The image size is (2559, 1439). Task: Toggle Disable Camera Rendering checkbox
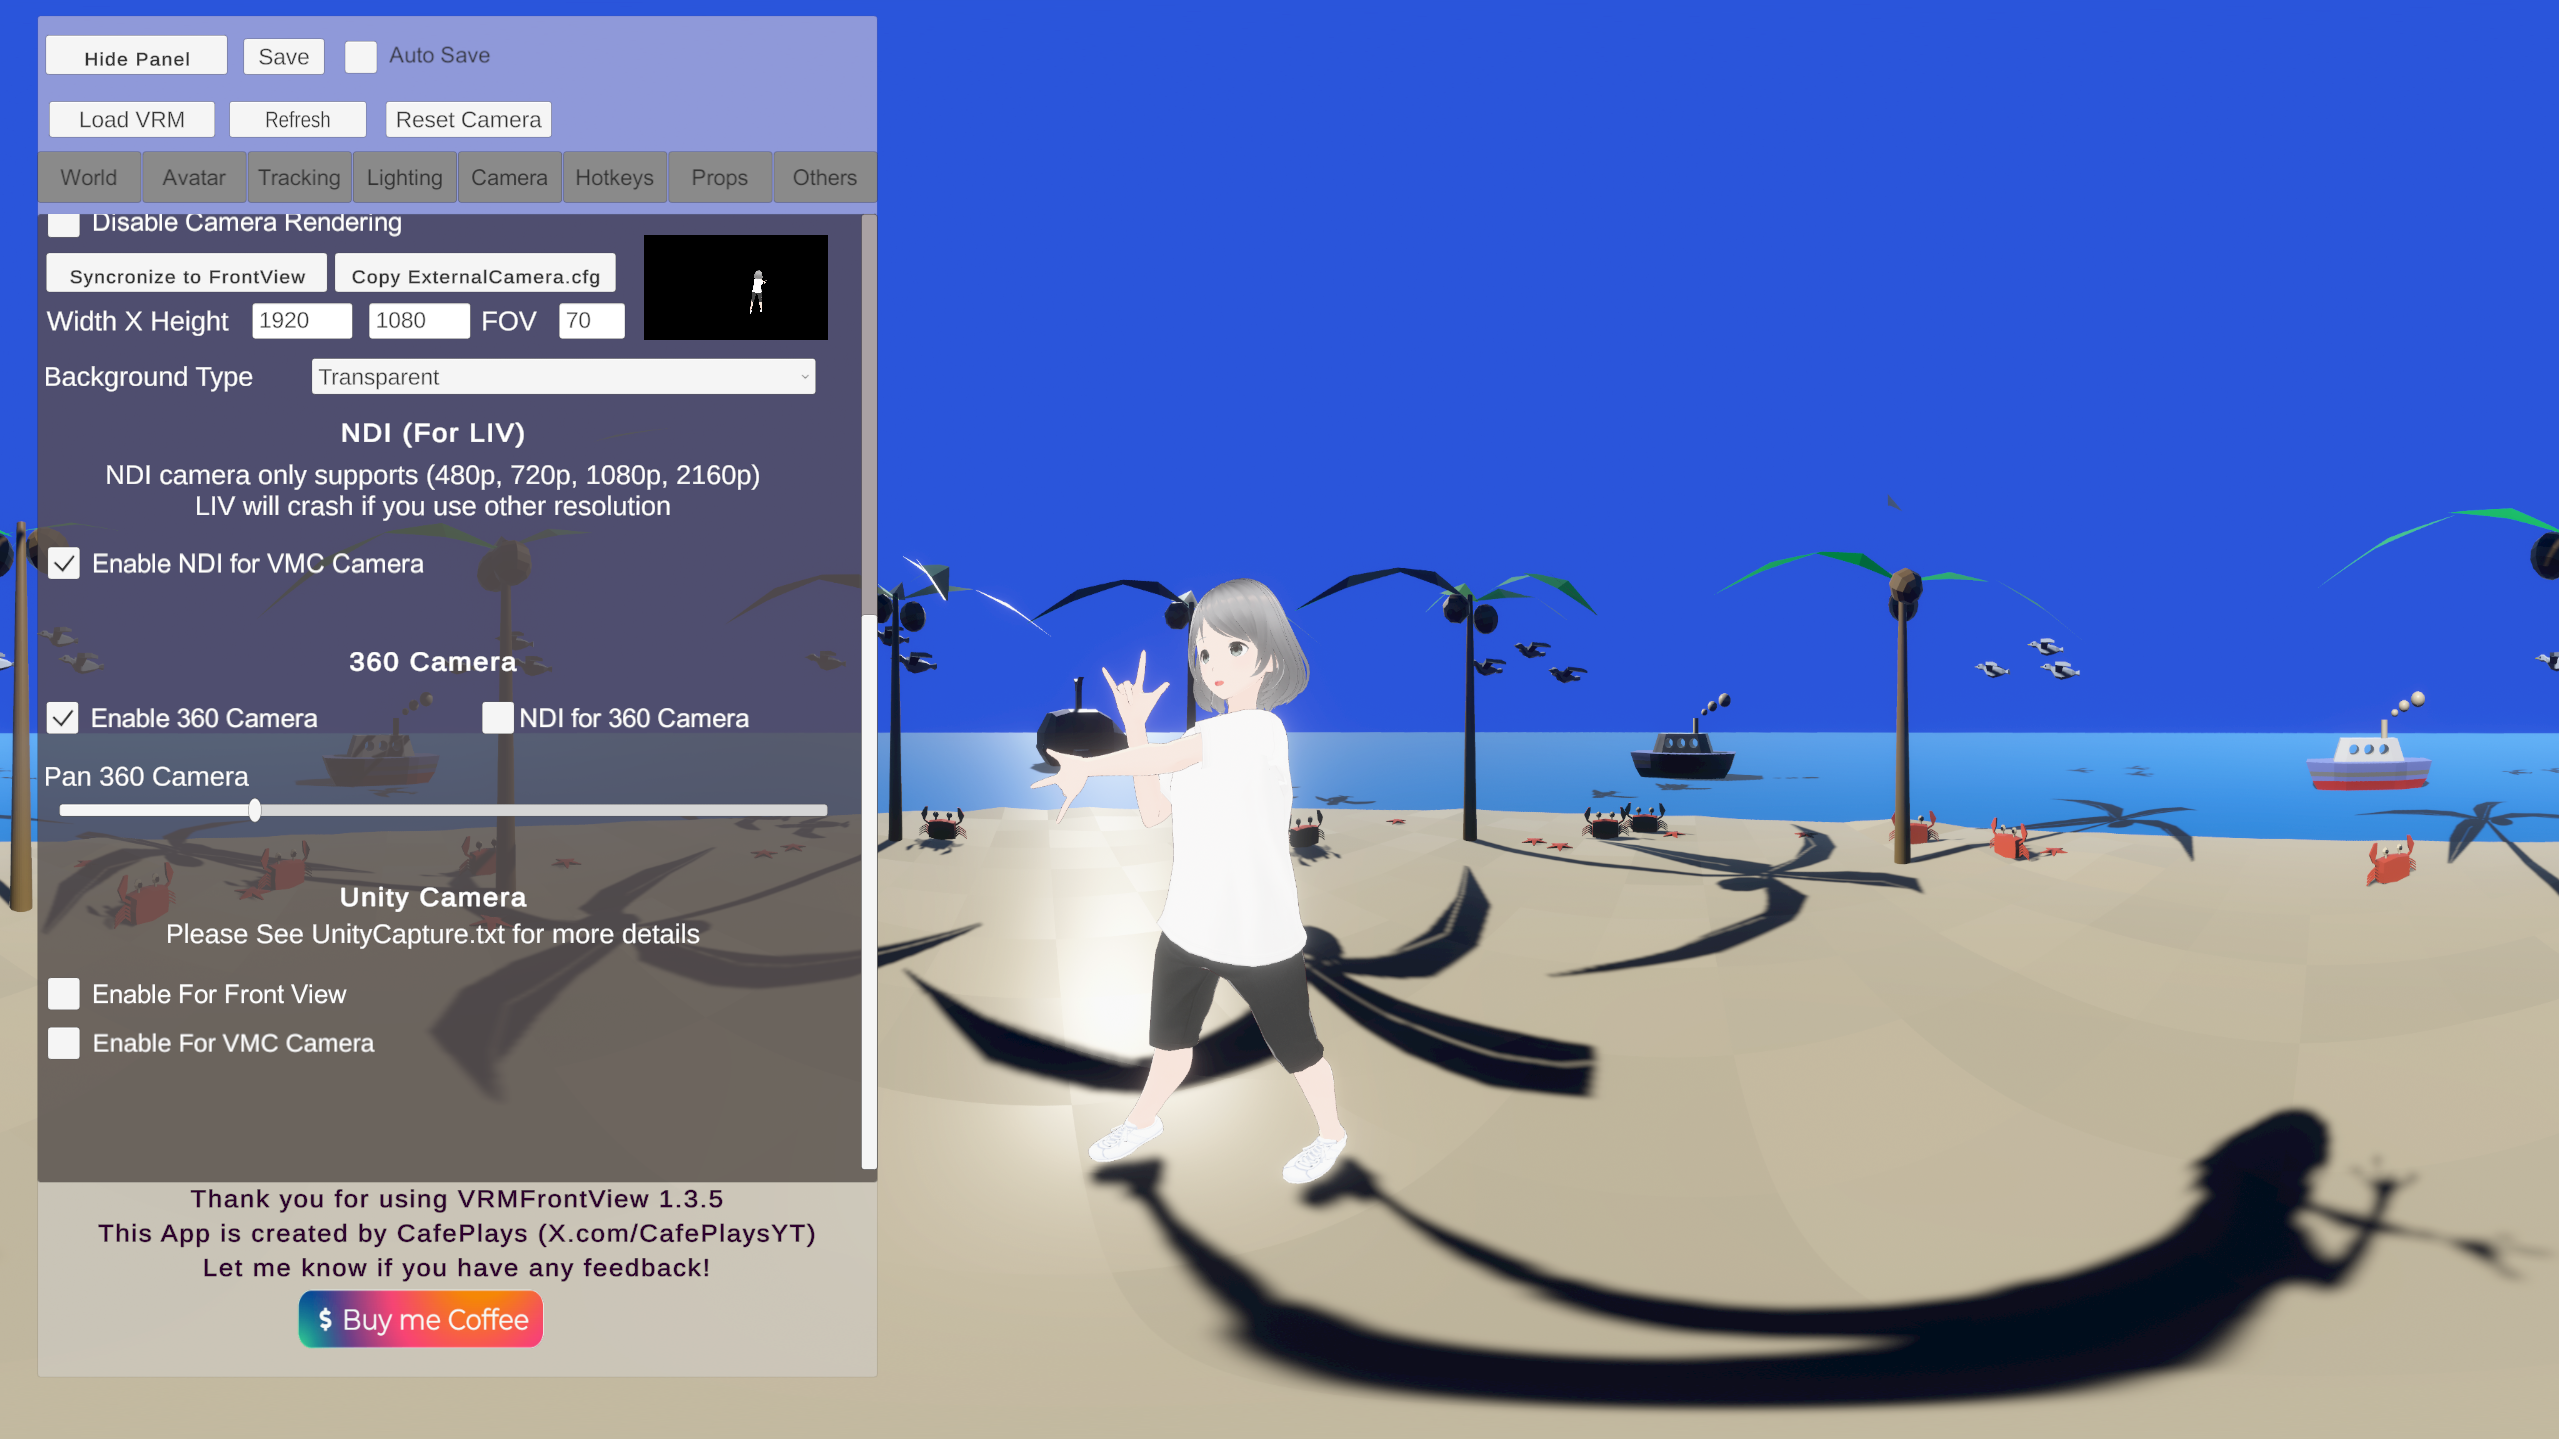(64, 225)
